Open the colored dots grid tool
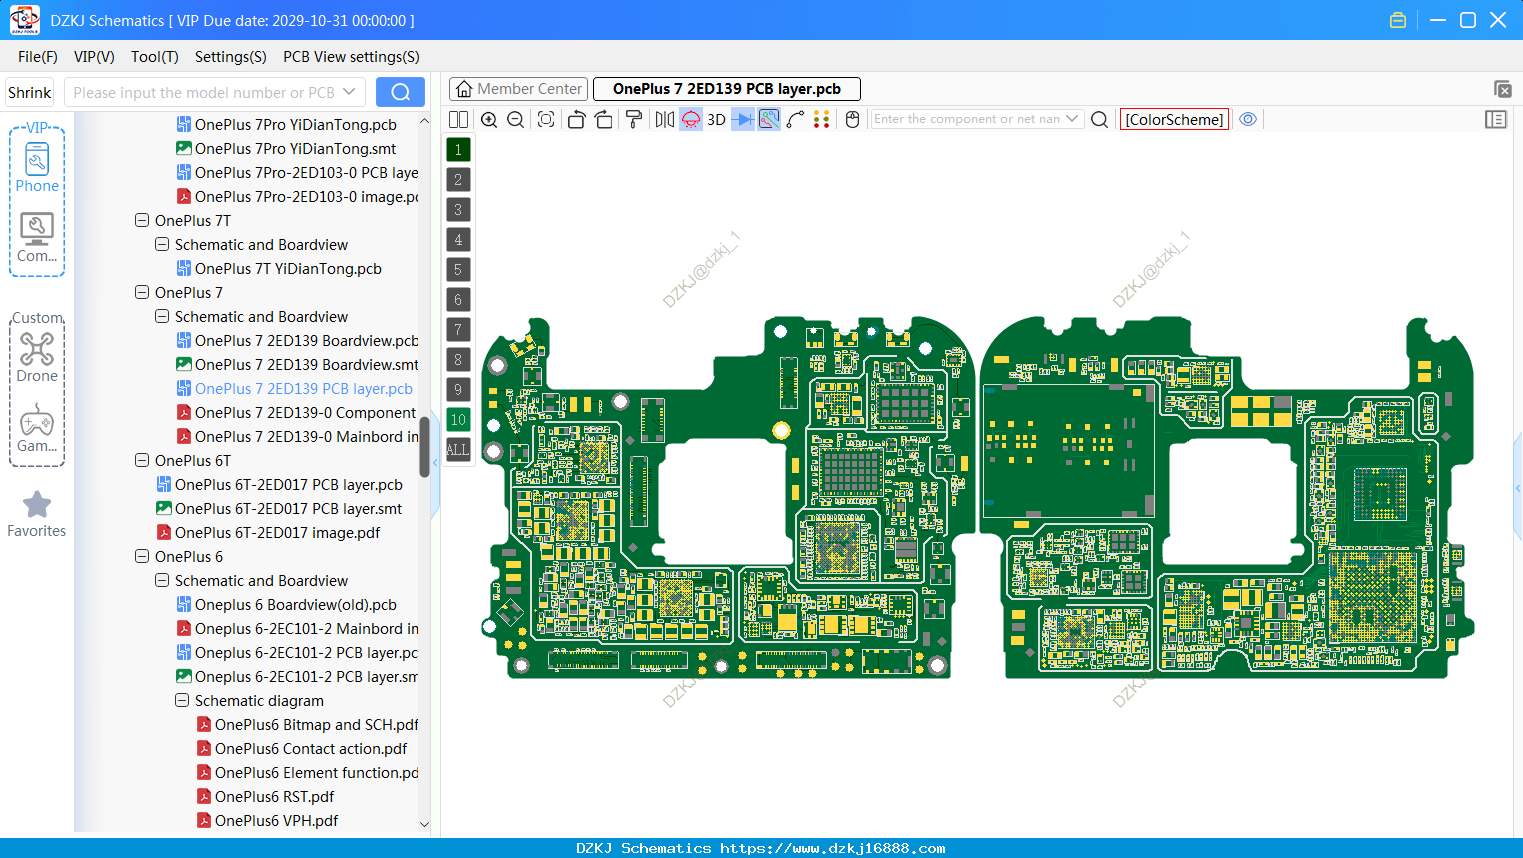Viewport: 1523px width, 858px height. tap(822, 119)
